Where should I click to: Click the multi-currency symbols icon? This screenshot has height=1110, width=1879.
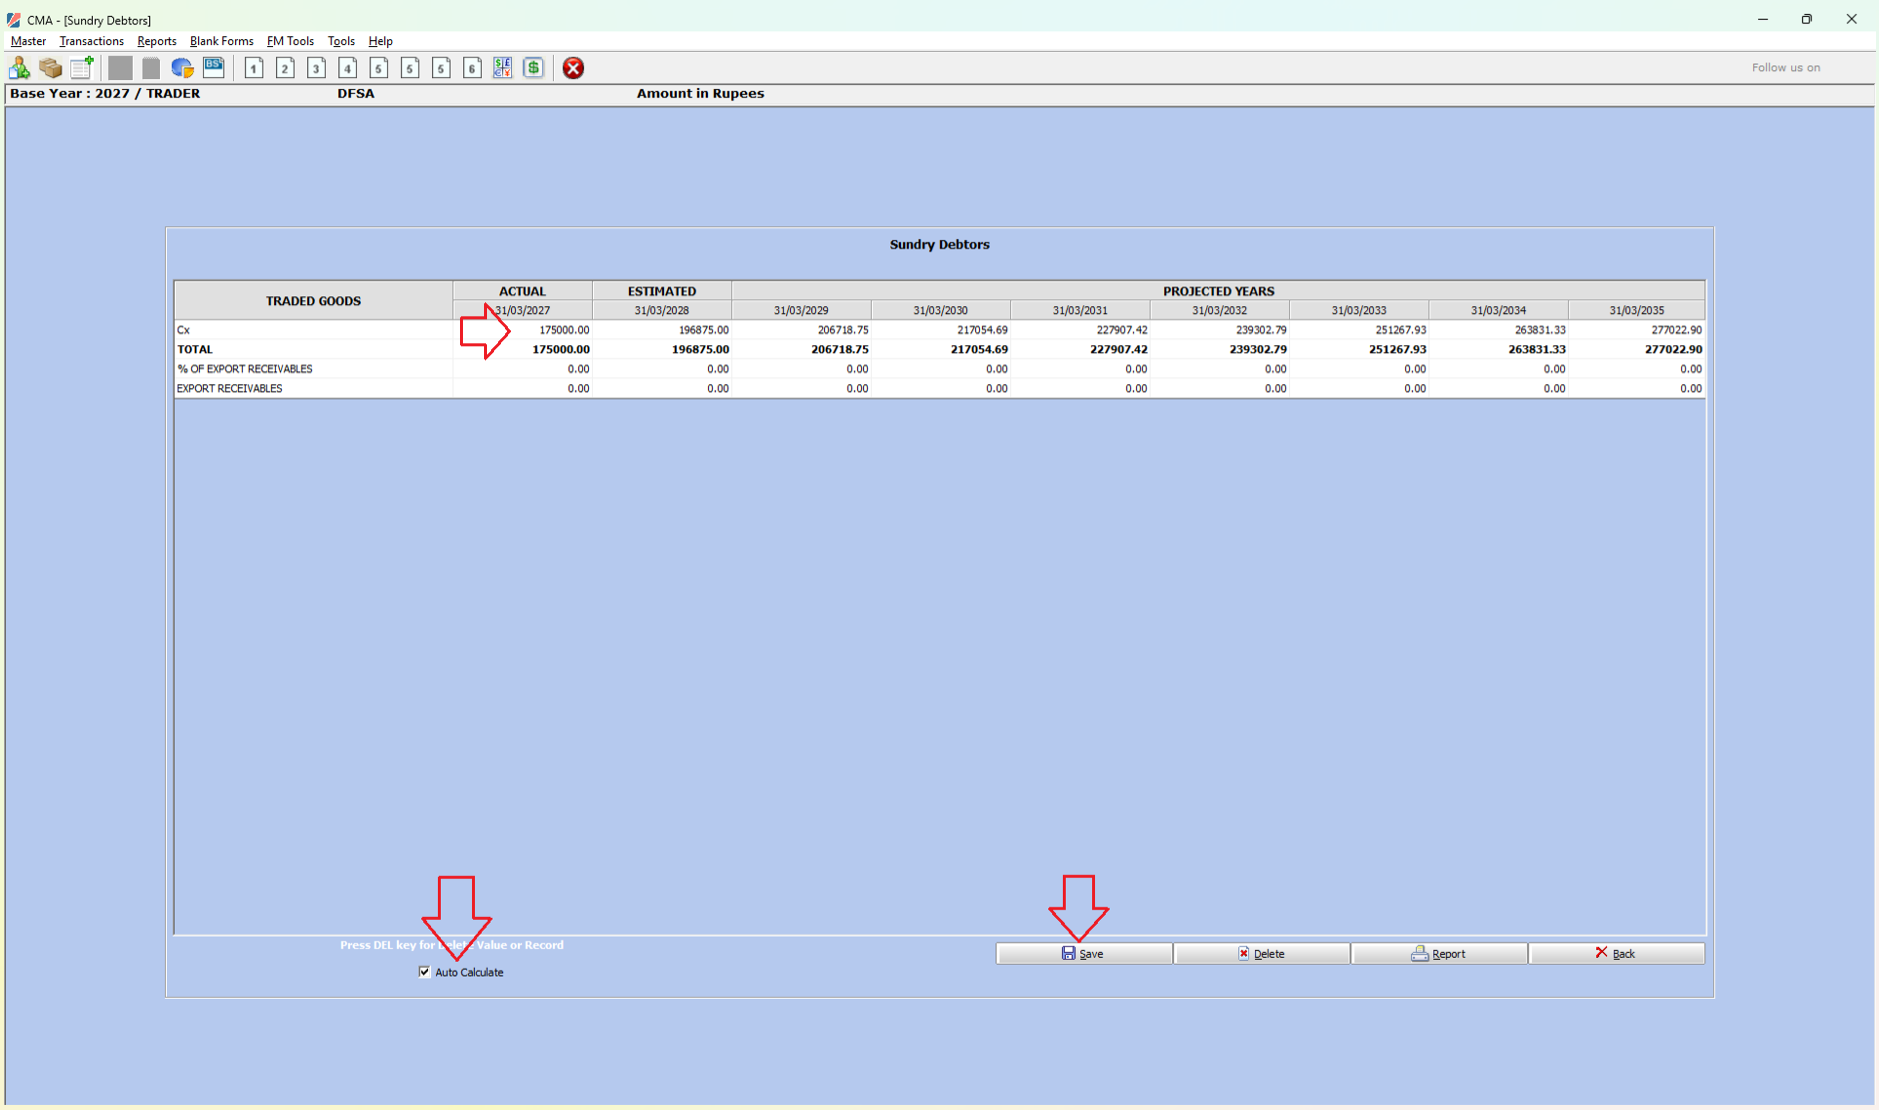pyautogui.click(x=502, y=68)
